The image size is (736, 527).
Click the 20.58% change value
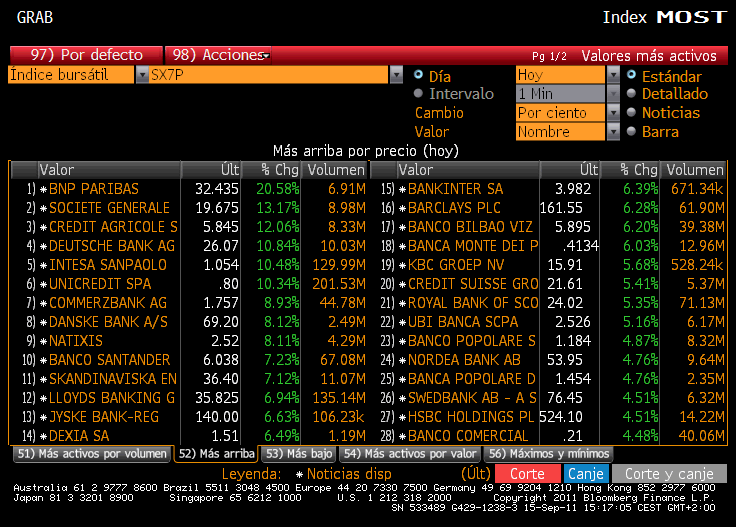277,189
